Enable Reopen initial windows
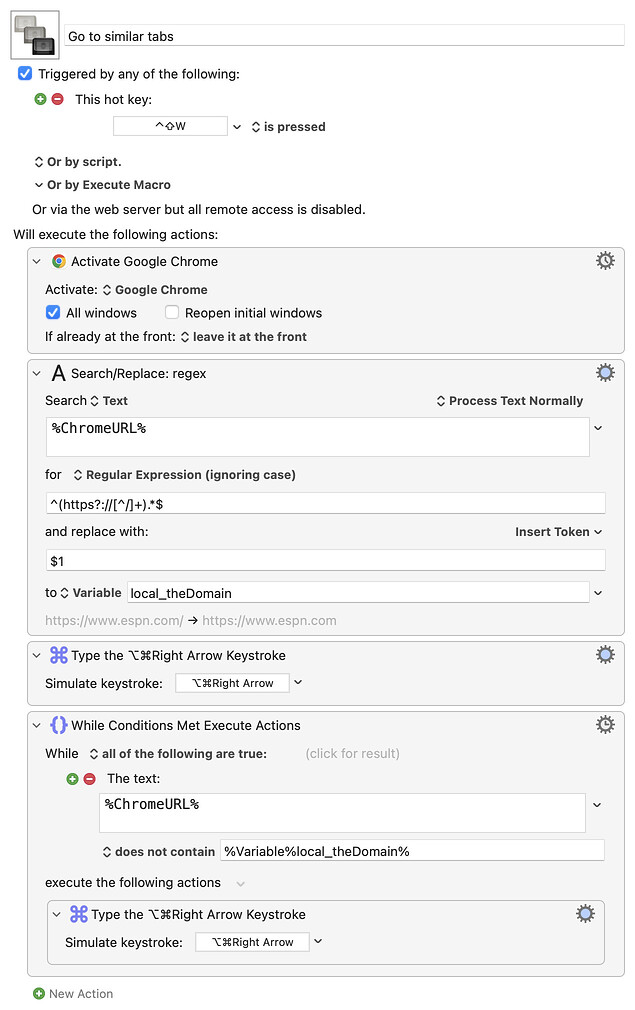This screenshot has height=1010, width=635. pyautogui.click(x=171, y=312)
